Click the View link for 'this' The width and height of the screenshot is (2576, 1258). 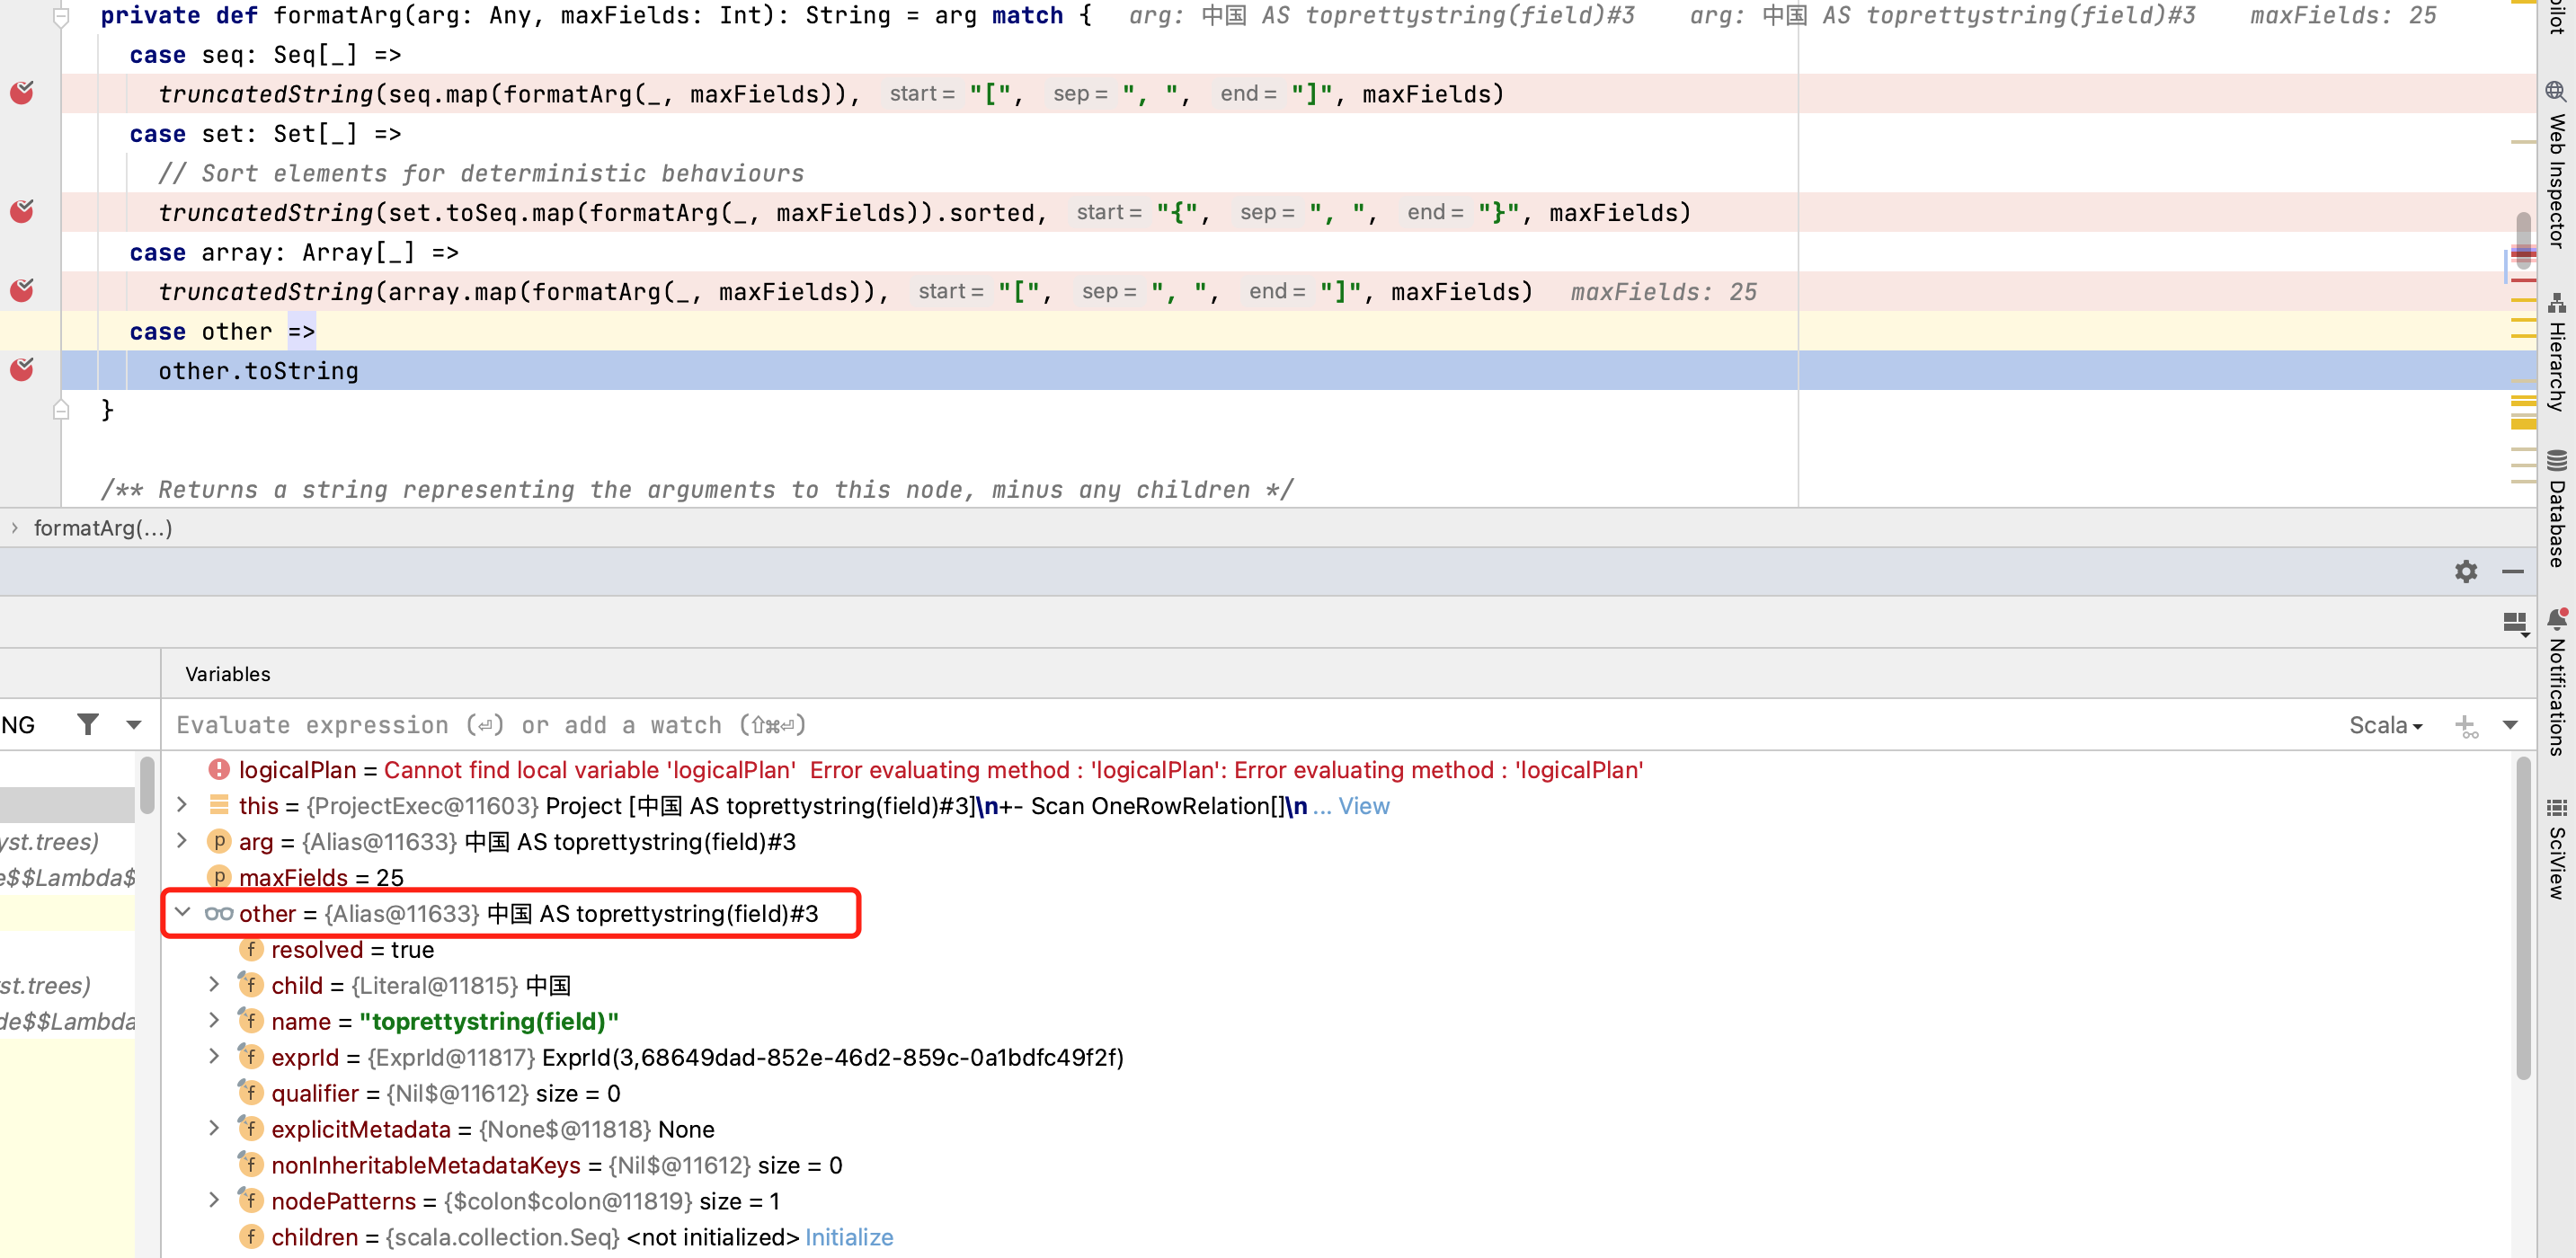[1363, 805]
